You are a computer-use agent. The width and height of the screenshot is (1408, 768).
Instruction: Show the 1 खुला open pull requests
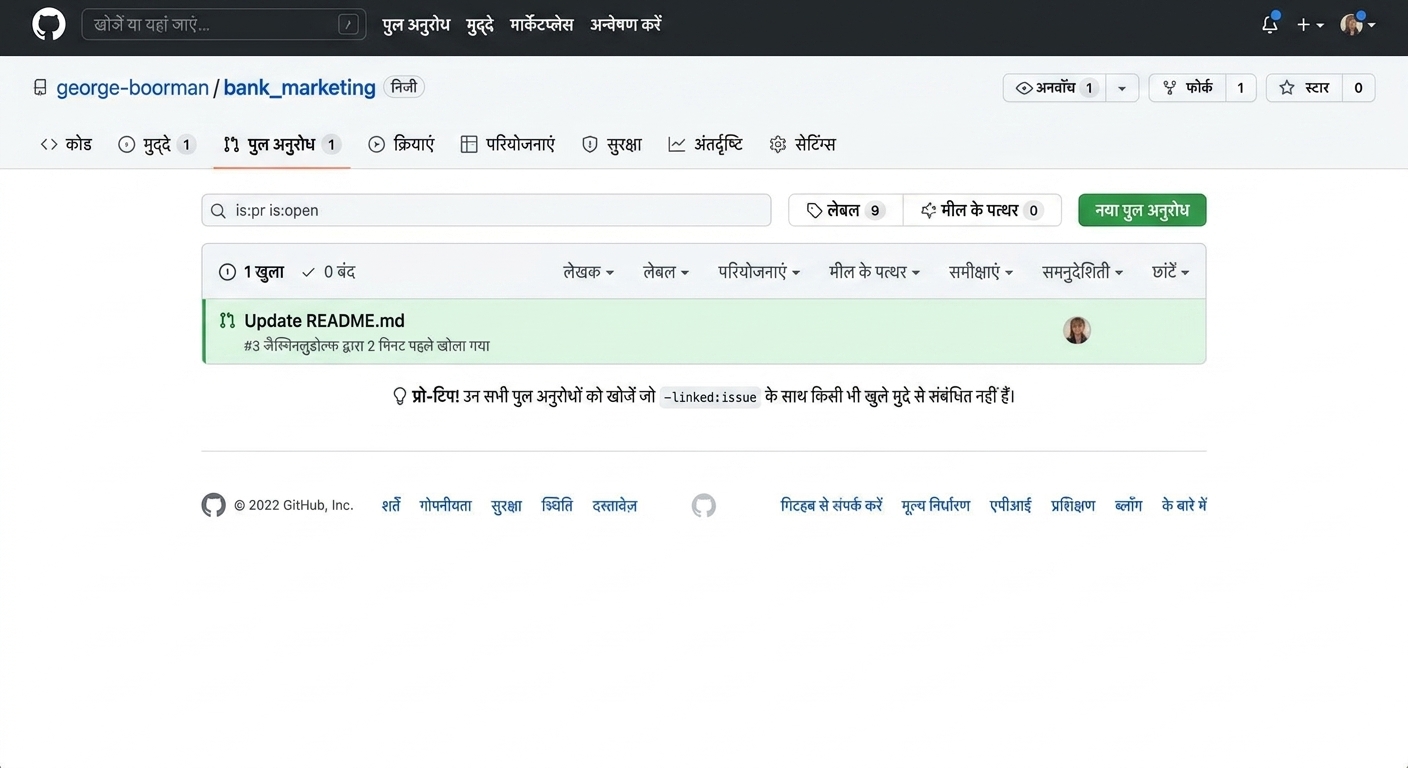coord(251,272)
